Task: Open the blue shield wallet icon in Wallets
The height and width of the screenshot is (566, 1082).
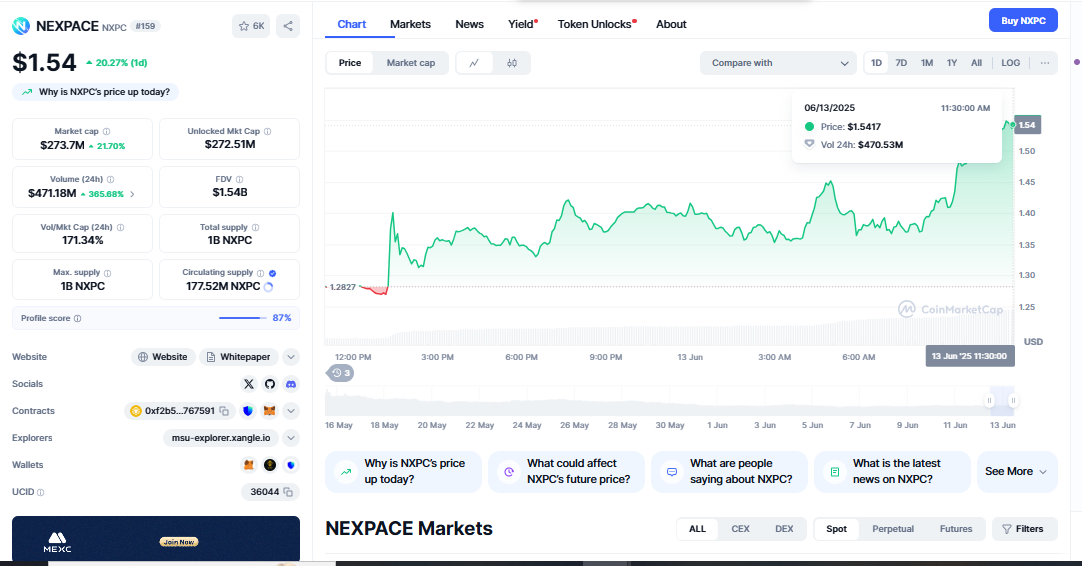Action: [291, 465]
